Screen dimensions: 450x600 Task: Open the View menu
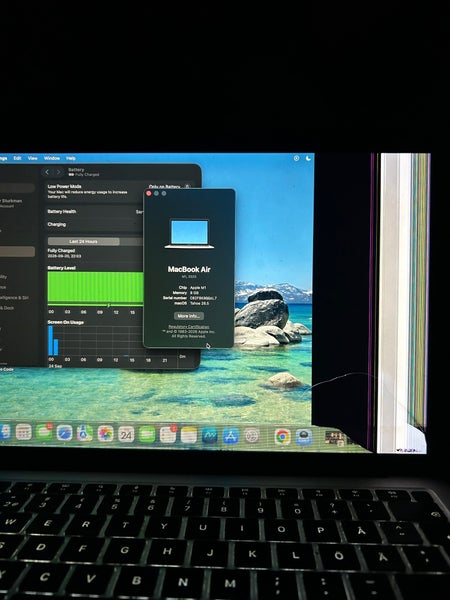tap(33, 158)
